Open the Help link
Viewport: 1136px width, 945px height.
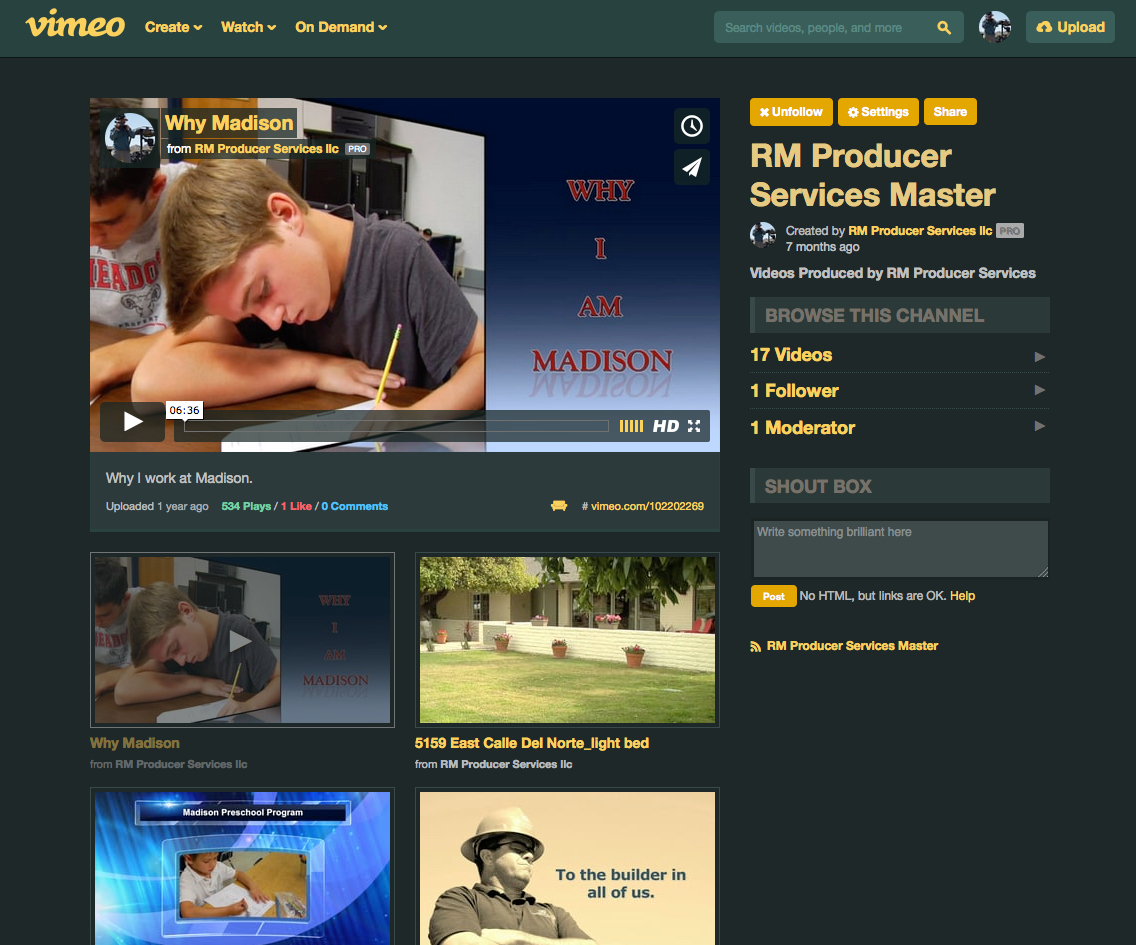pos(962,596)
